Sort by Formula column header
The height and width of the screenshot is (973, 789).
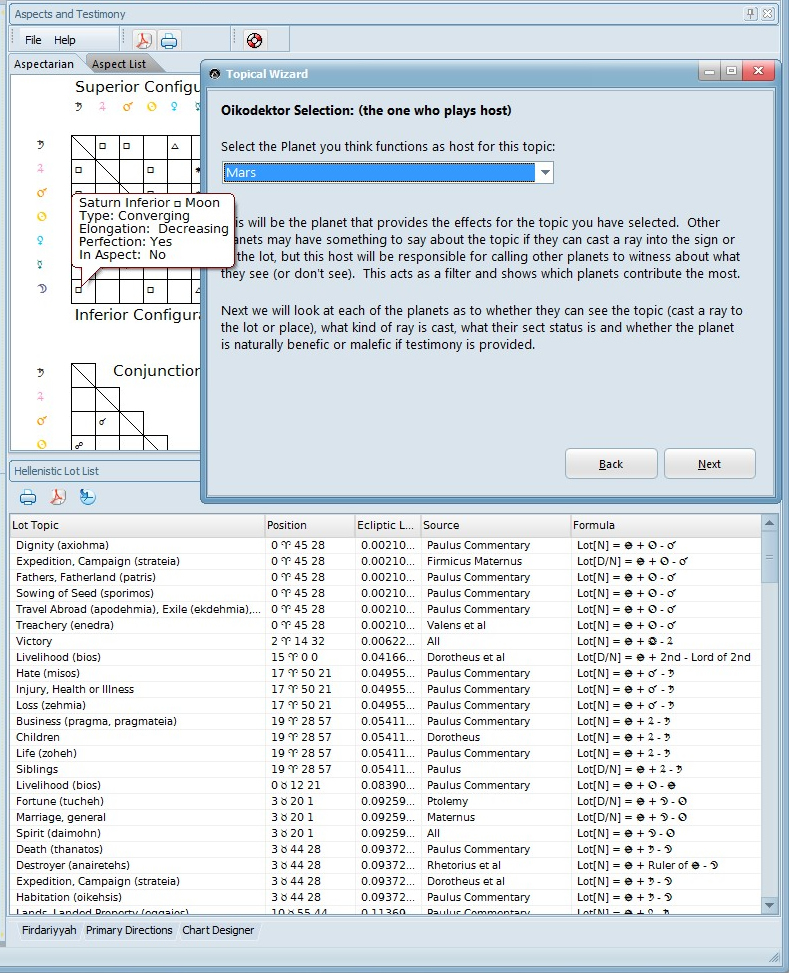pos(665,525)
